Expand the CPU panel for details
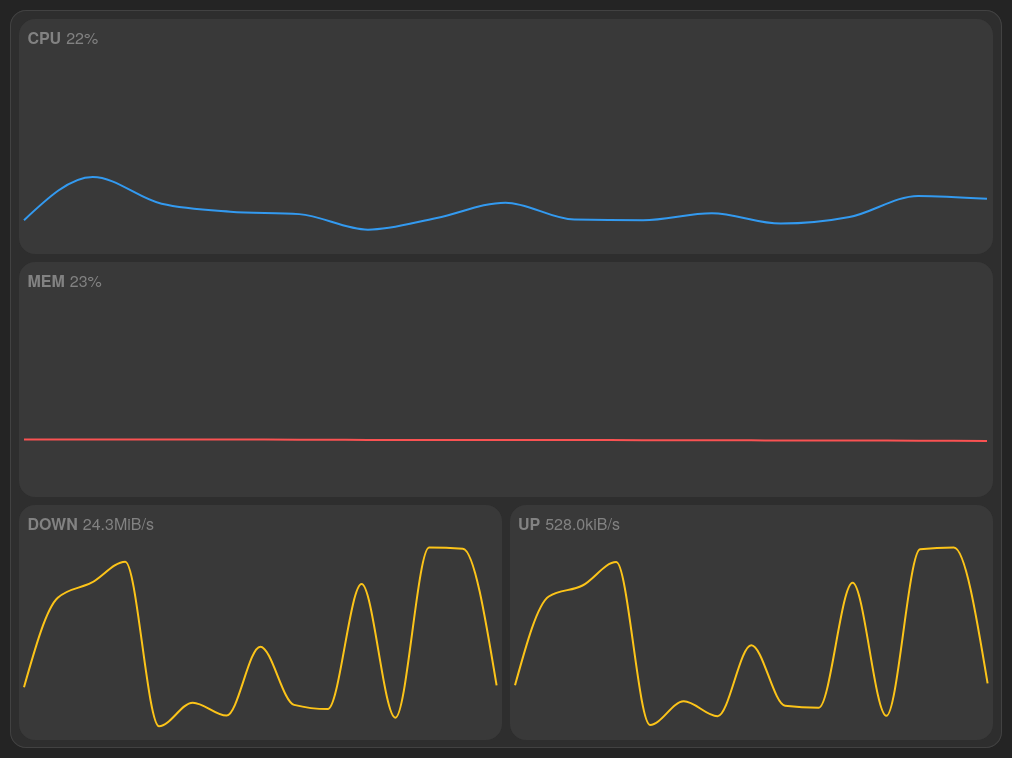 (x=505, y=135)
